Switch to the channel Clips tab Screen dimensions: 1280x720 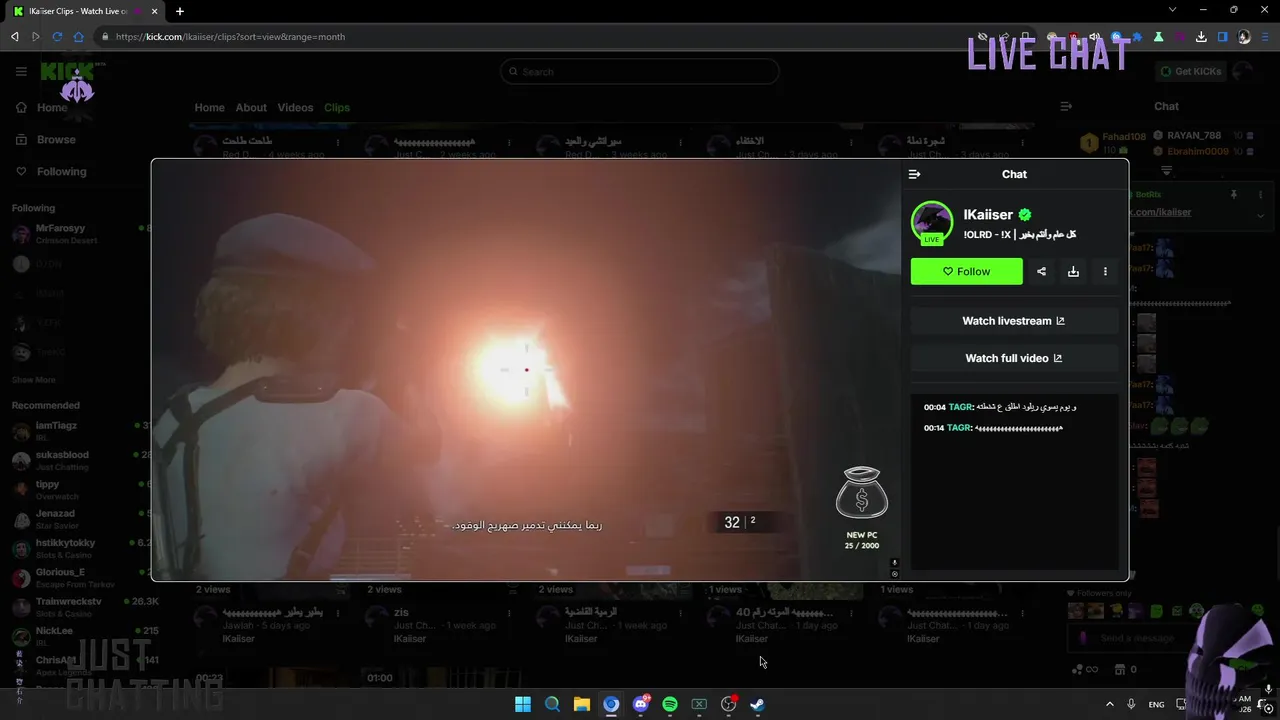337,108
